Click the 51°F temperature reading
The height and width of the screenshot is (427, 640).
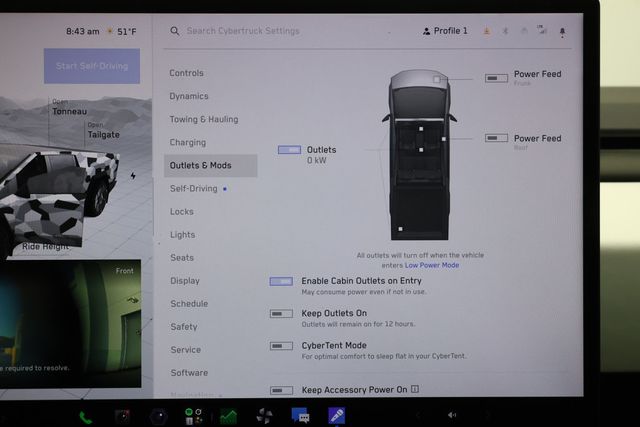pos(127,31)
